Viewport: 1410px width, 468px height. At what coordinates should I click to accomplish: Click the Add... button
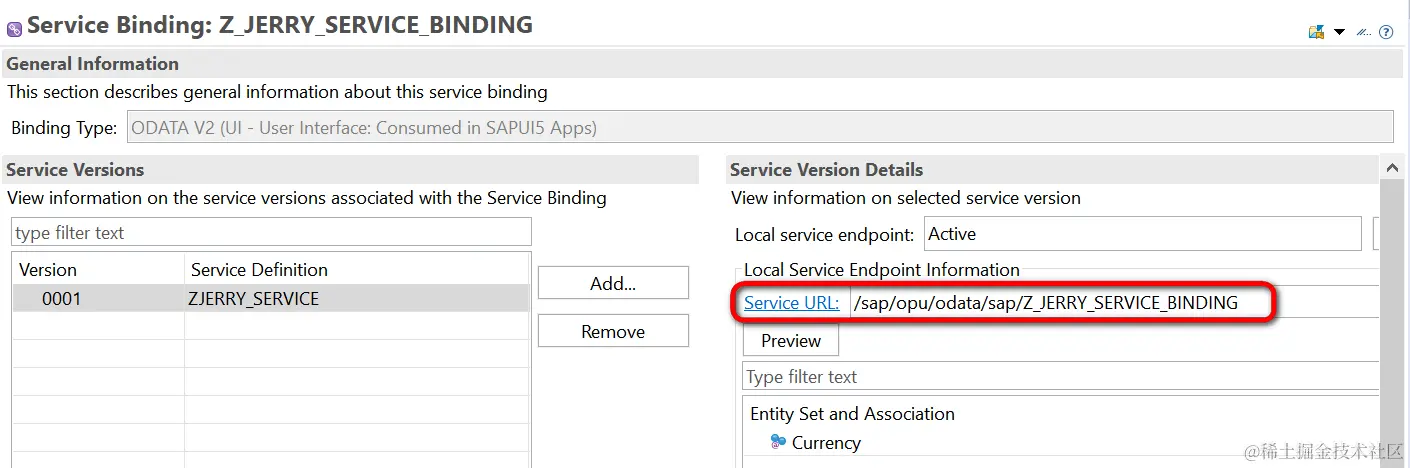pyautogui.click(x=613, y=283)
